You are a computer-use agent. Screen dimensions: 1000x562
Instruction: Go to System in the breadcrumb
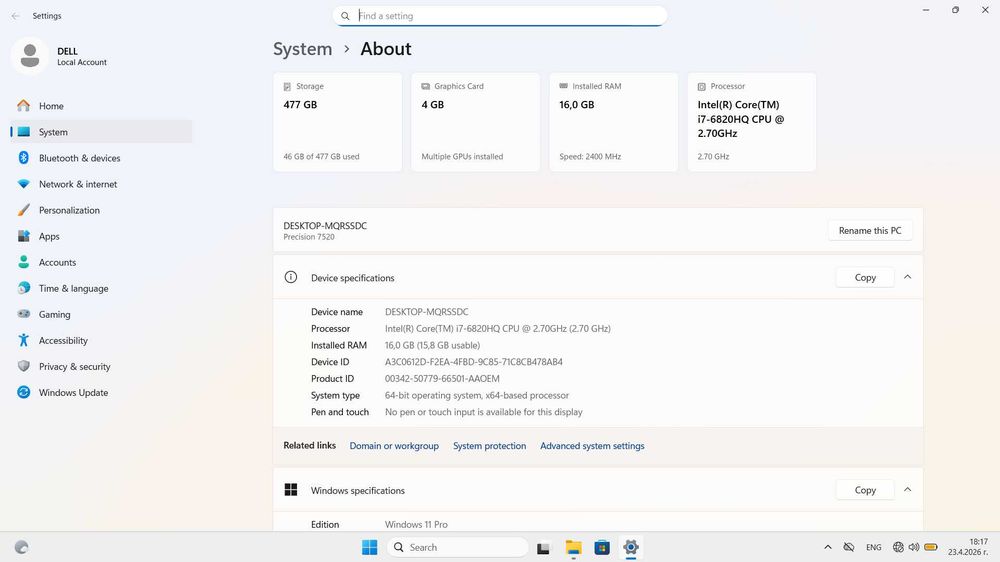pyautogui.click(x=302, y=49)
